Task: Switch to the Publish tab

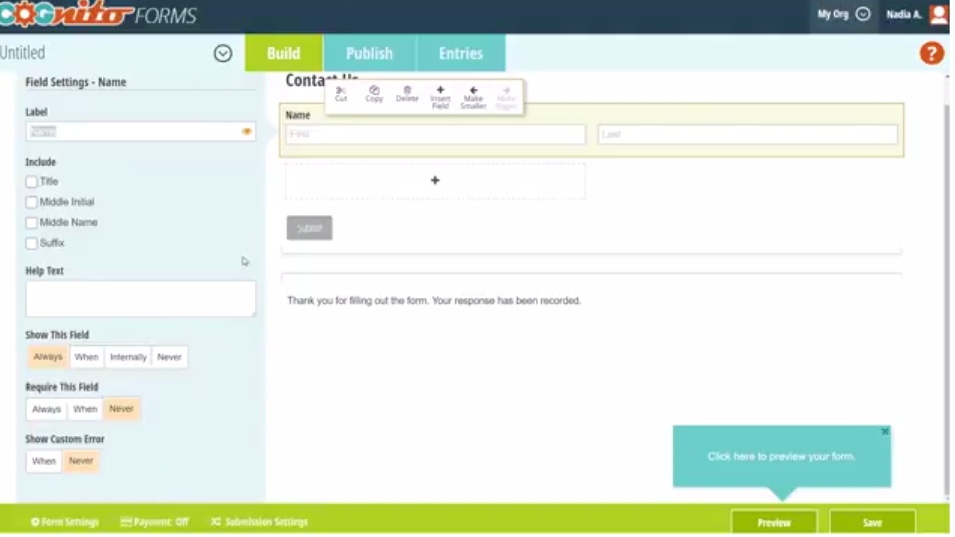Action: pos(369,54)
